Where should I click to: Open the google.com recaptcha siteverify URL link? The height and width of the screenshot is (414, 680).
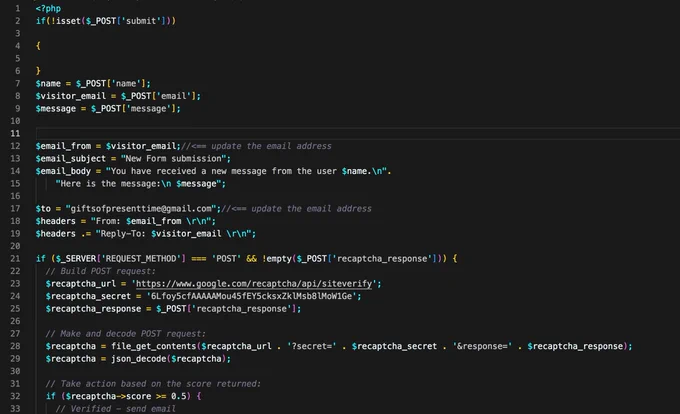pos(254,284)
